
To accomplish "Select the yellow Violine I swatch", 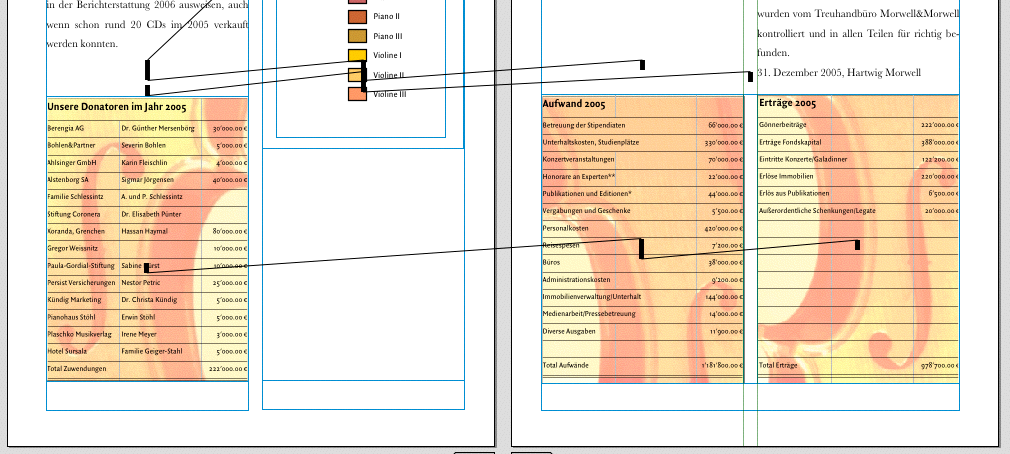I will coord(357,55).
